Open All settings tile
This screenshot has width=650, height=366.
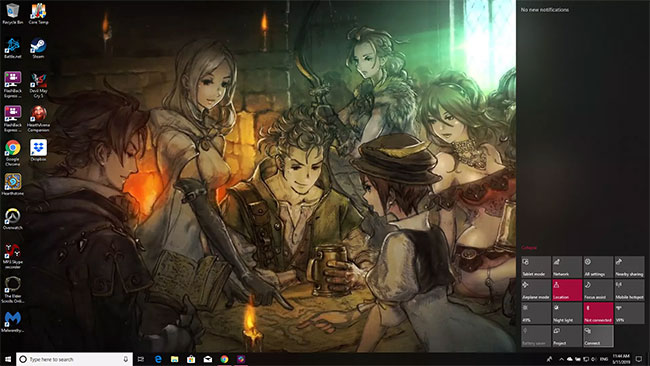point(598,267)
